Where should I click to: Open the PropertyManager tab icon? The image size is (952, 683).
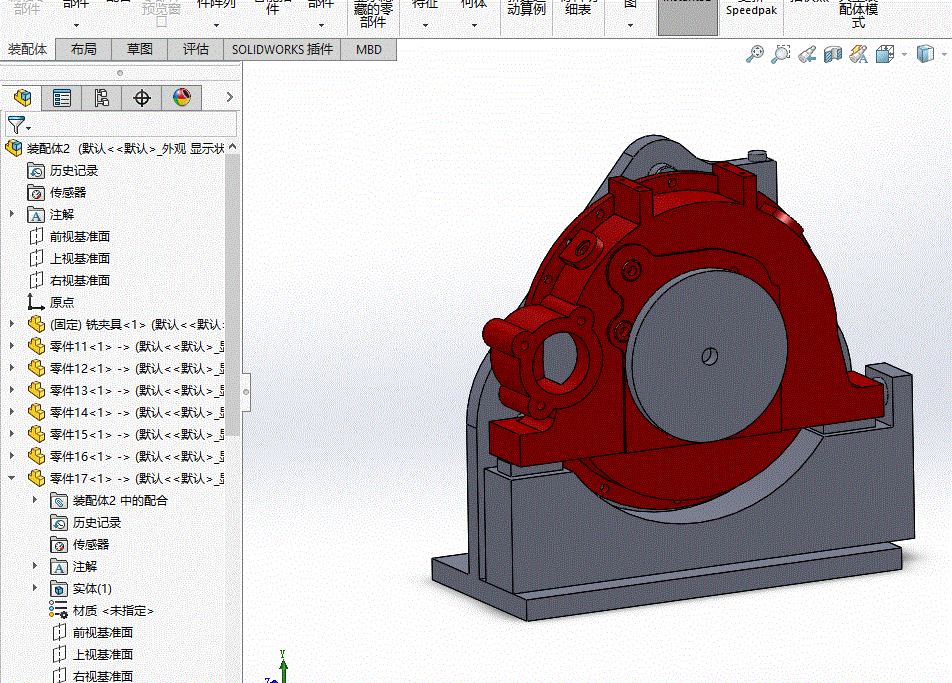[62, 97]
